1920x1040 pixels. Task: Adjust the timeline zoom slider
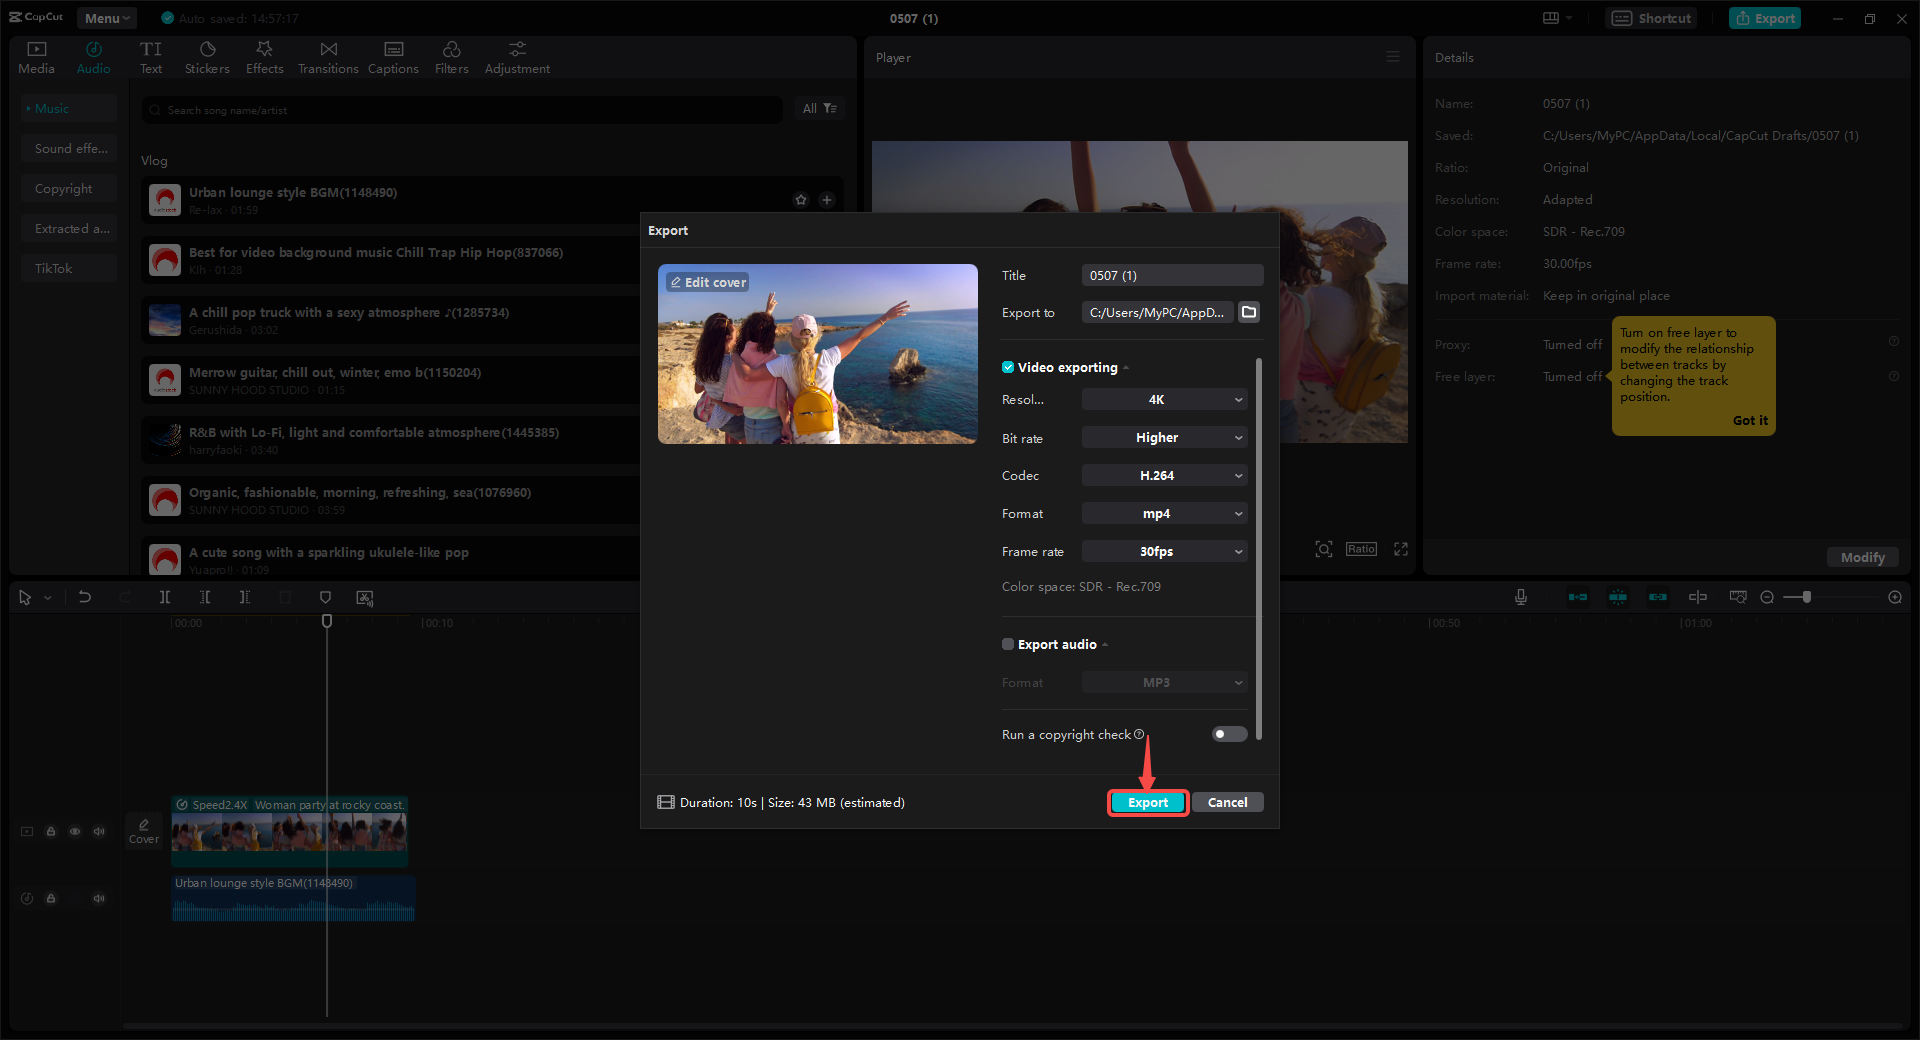tap(1806, 597)
